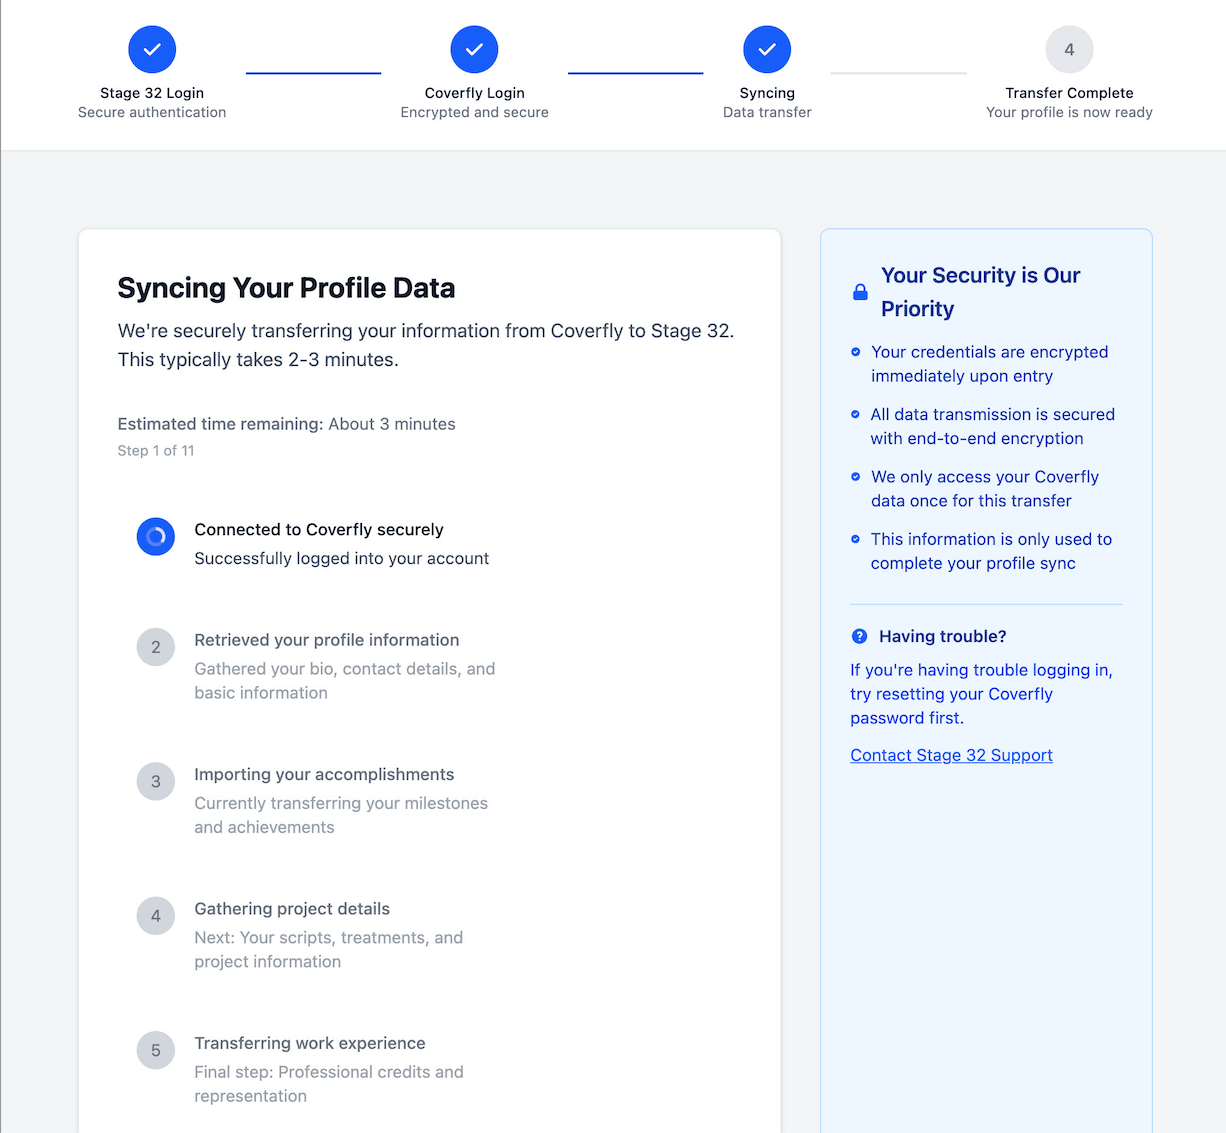Click Your Security is Our Priority heading
The height and width of the screenshot is (1133, 1226).
(981, 292)
